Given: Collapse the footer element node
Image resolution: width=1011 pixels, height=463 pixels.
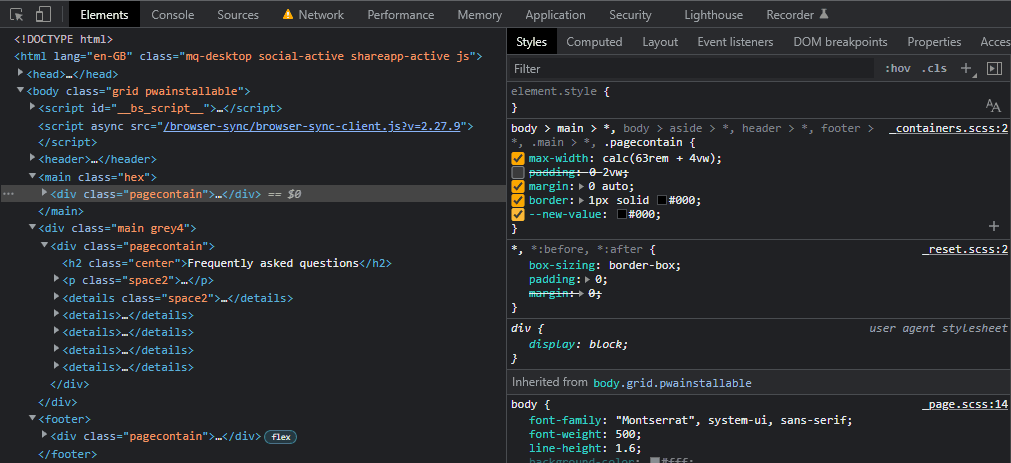Looking at the screenshot, I should (33, 419).
